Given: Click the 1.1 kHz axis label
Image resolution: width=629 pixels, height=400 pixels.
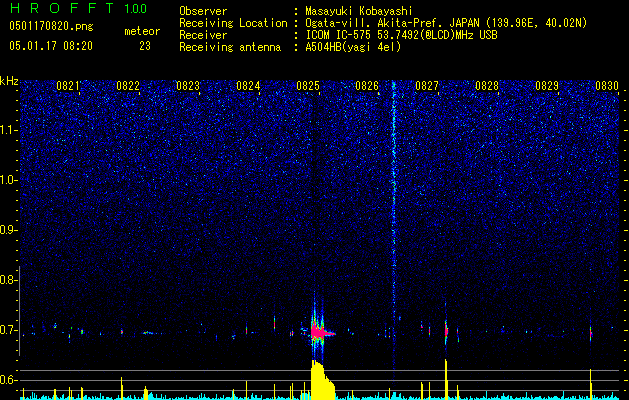Looking at the screenshot, I should (9, 130).
